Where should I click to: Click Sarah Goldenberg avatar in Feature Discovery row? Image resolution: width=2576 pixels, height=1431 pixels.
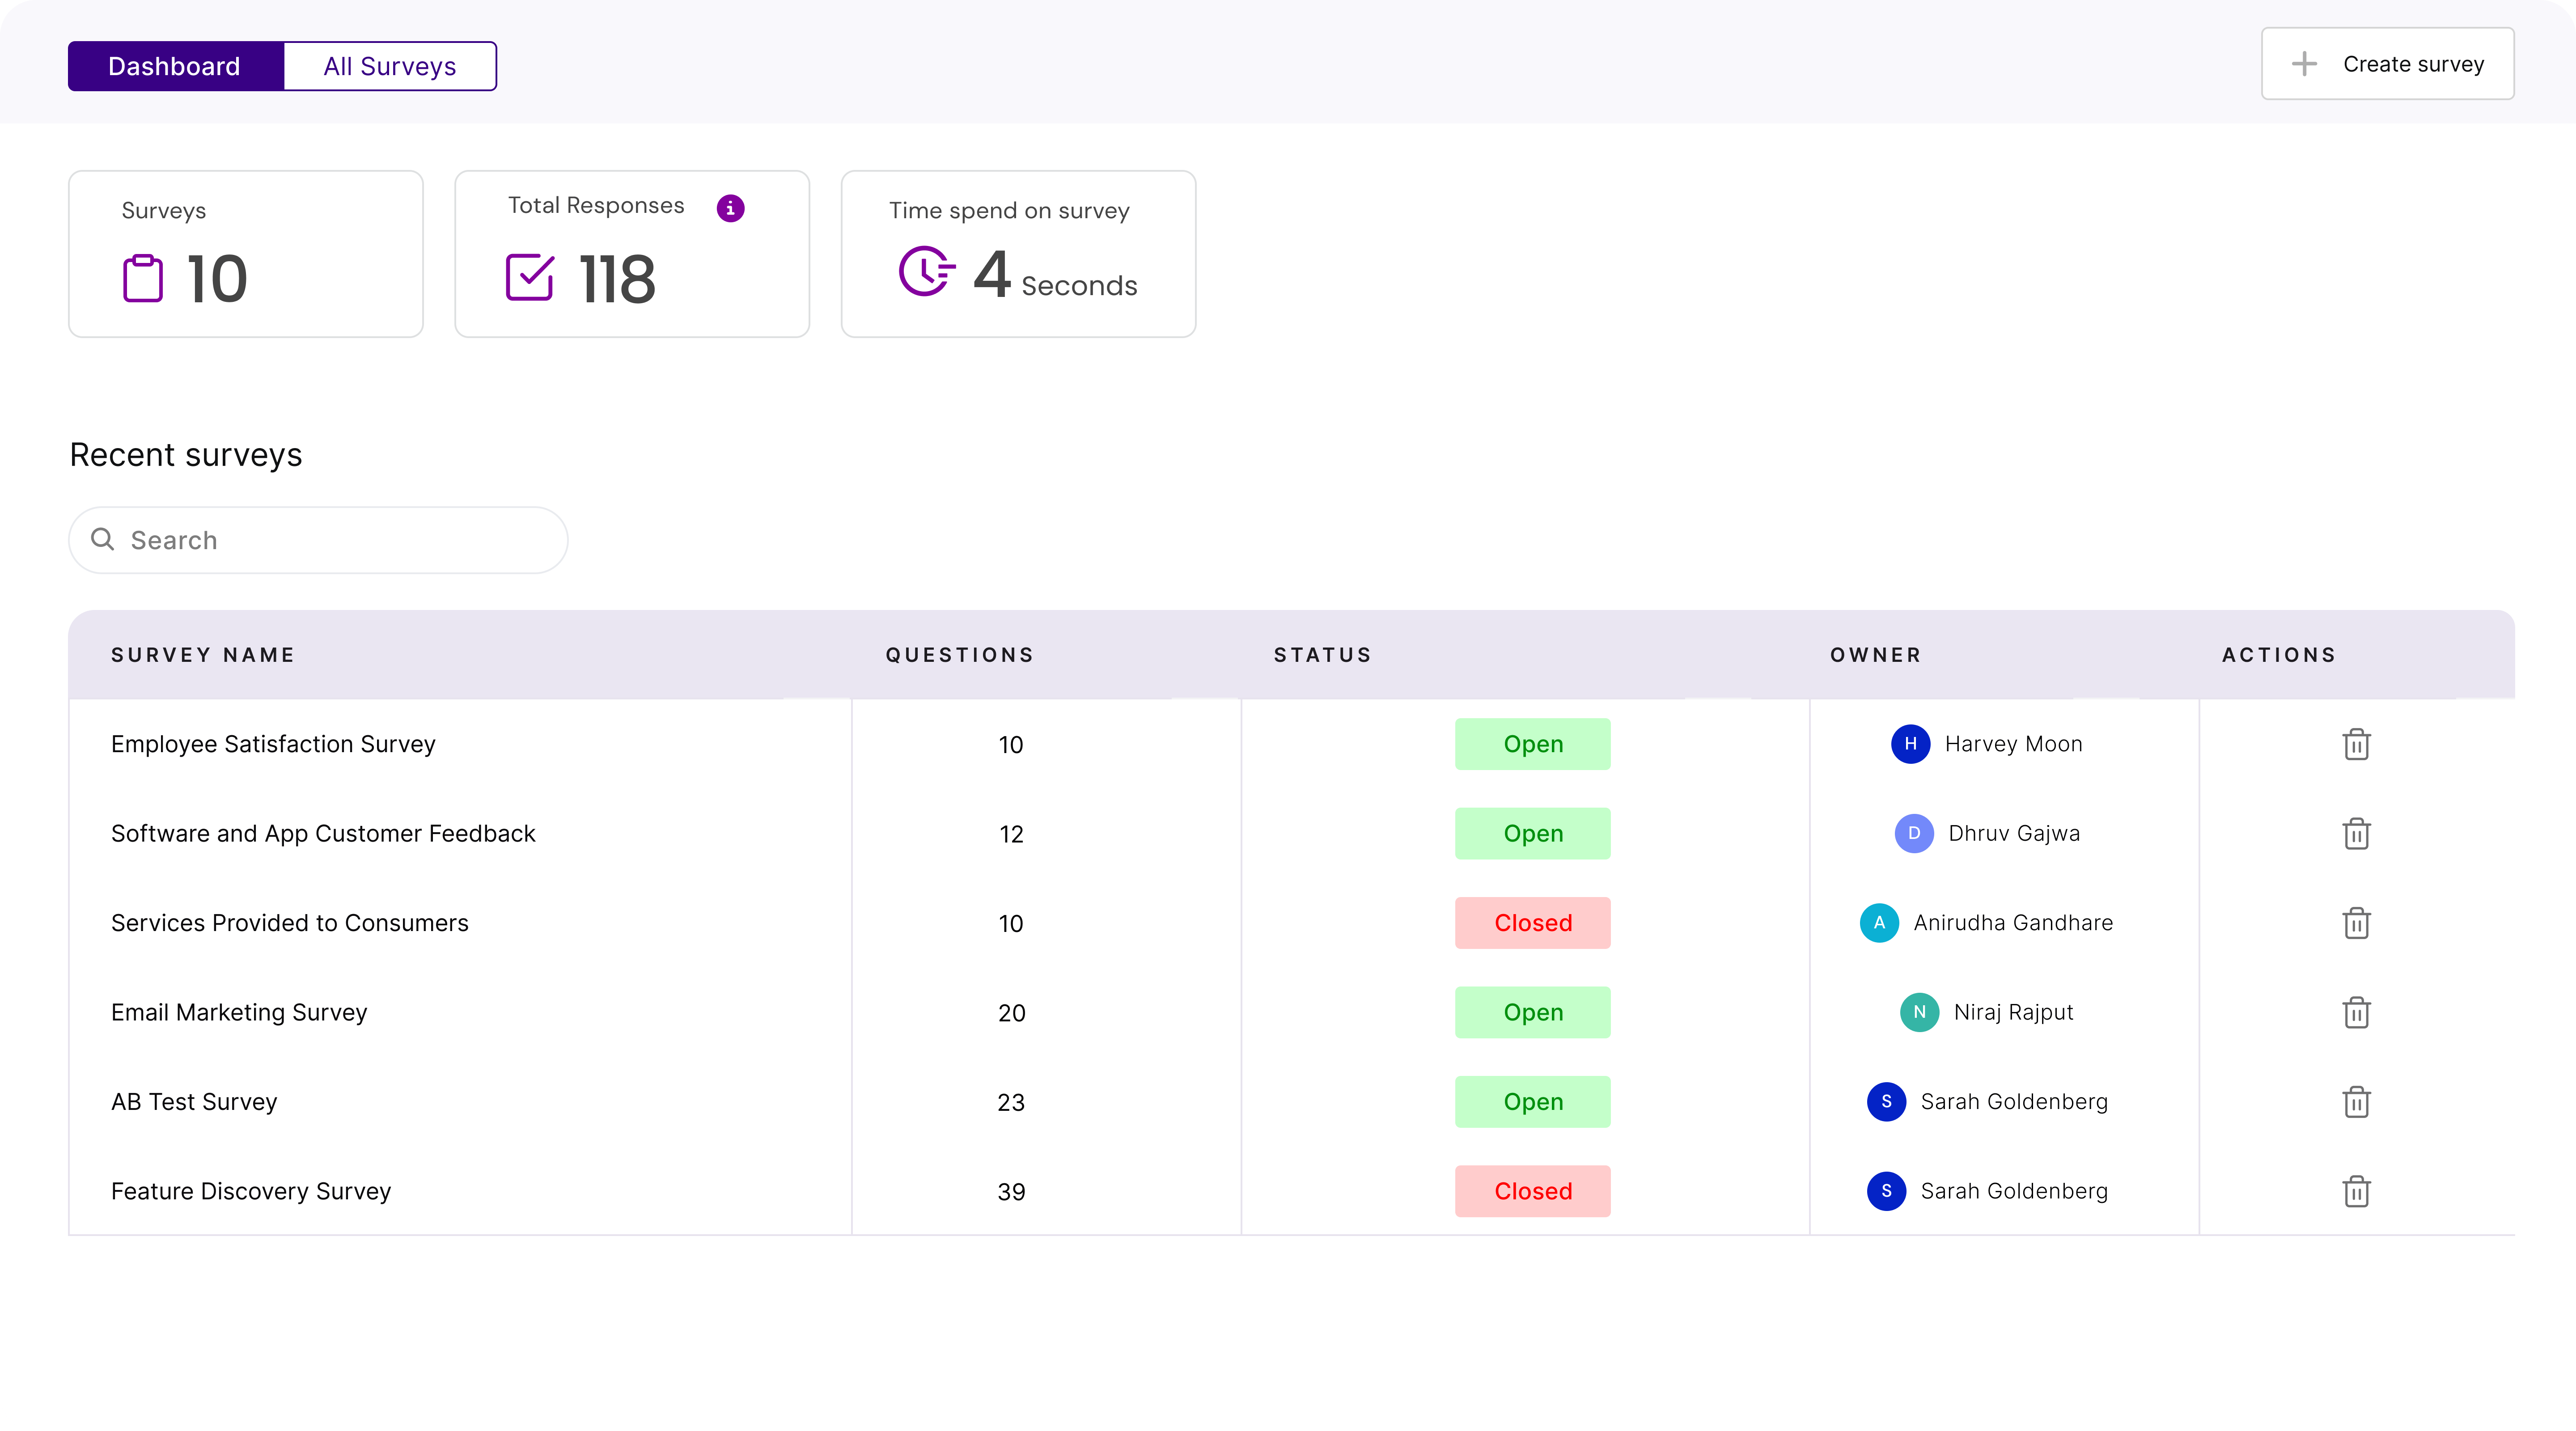(x=1886, y=1191)
